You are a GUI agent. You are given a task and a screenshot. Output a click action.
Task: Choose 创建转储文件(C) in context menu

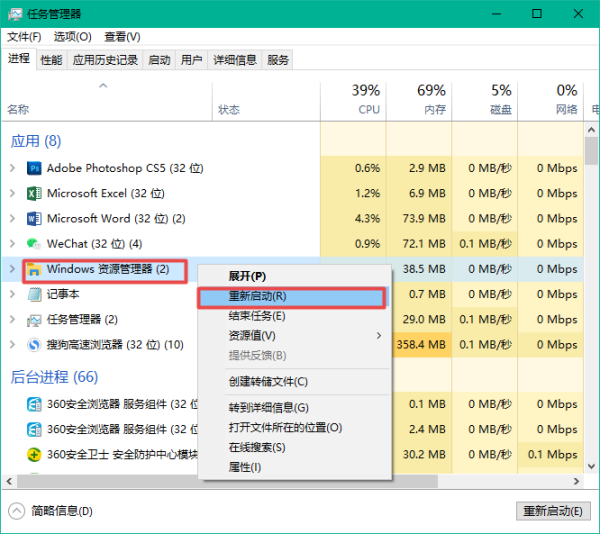(x=295, y=382)
